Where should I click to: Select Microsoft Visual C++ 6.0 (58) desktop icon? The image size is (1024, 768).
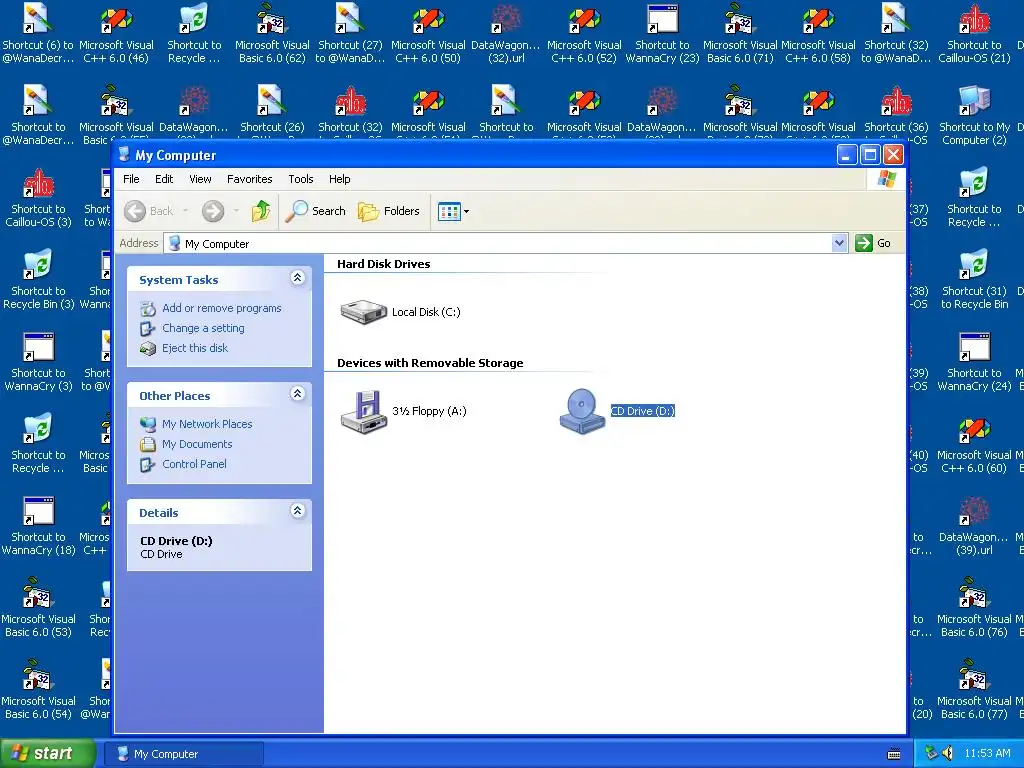pos(818,34)
